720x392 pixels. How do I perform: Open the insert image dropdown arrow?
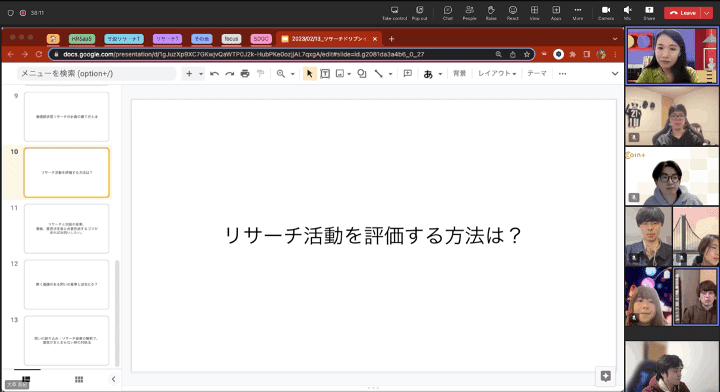349,73
